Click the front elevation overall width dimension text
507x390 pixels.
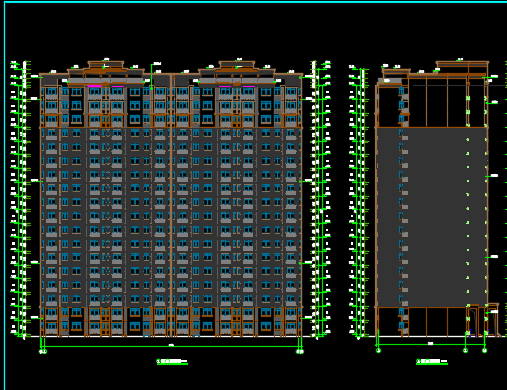point(171,345)
